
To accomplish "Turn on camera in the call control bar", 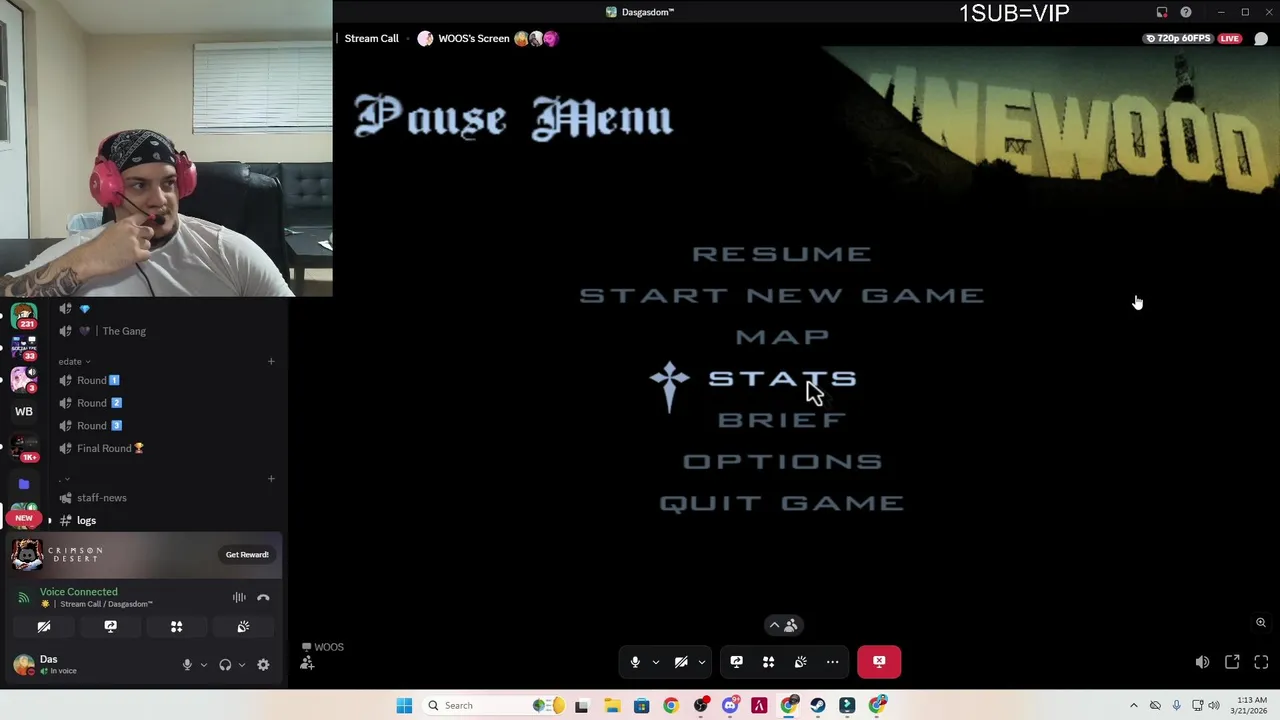I will click(x=681, y=662).
